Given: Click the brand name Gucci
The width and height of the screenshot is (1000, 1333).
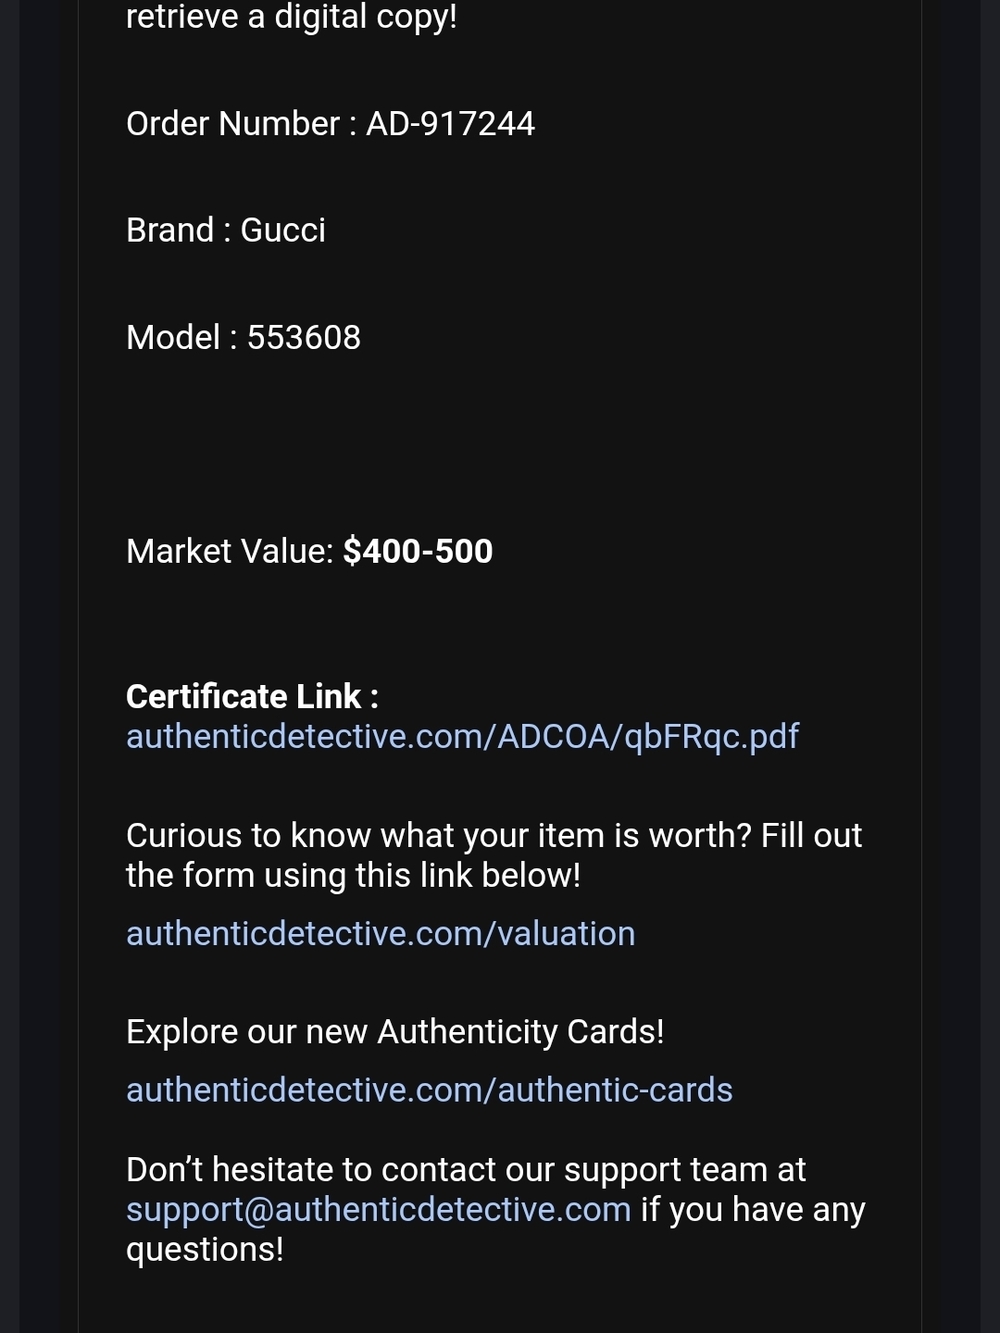Looking at the screenshot, I should pyautogui.click(x=283, y=231).
